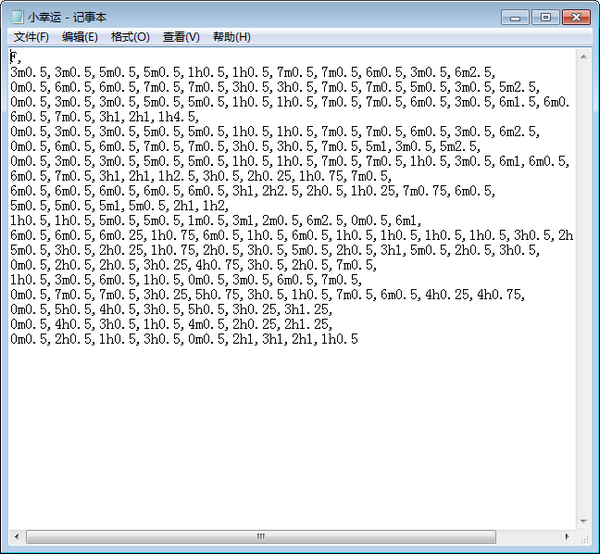This screenshot has height=554, width=600.
Task: Open the 帮助(H) menu
Action: 232,37
